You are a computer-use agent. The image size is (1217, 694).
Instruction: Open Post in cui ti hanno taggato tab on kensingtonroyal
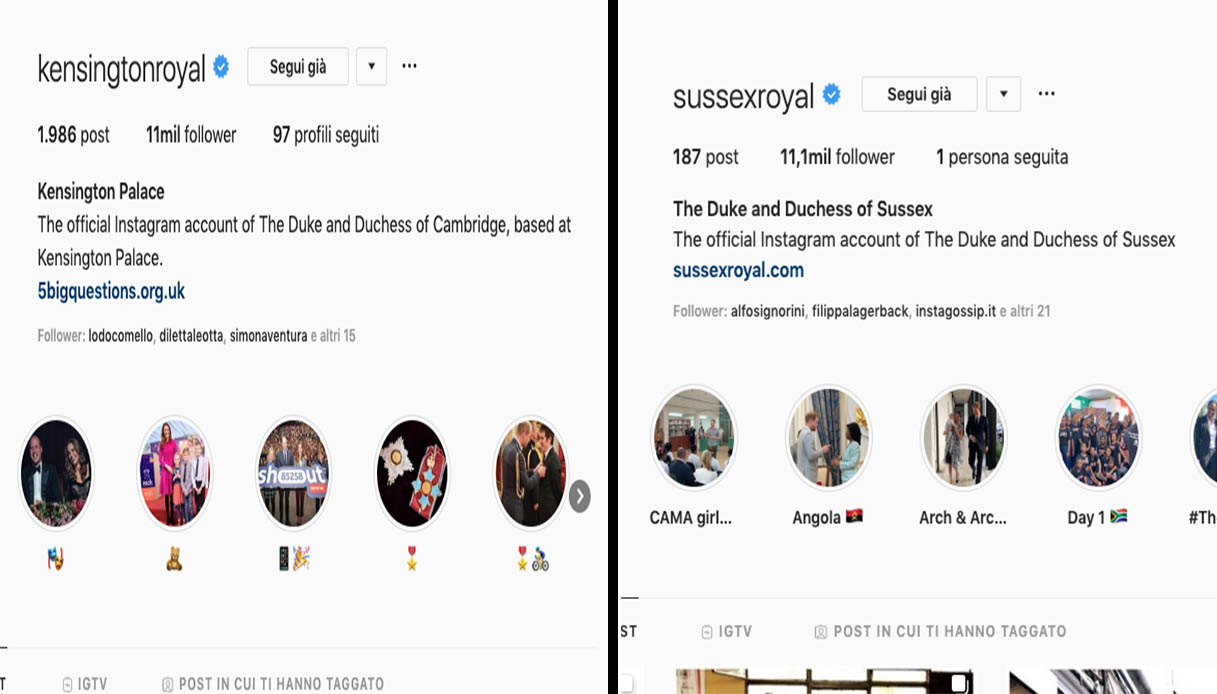pos(272,685)
